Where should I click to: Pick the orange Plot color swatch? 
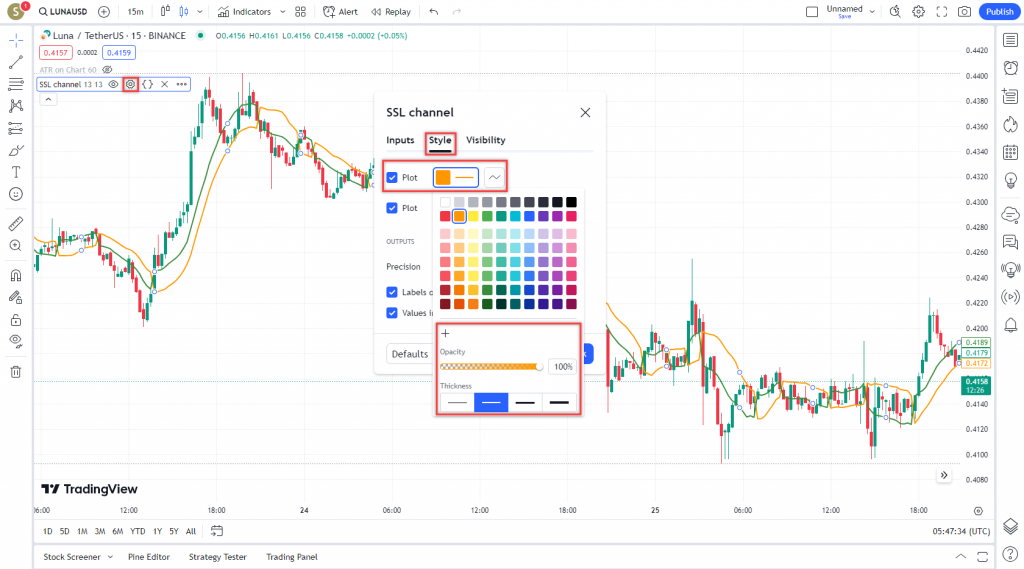443,178
